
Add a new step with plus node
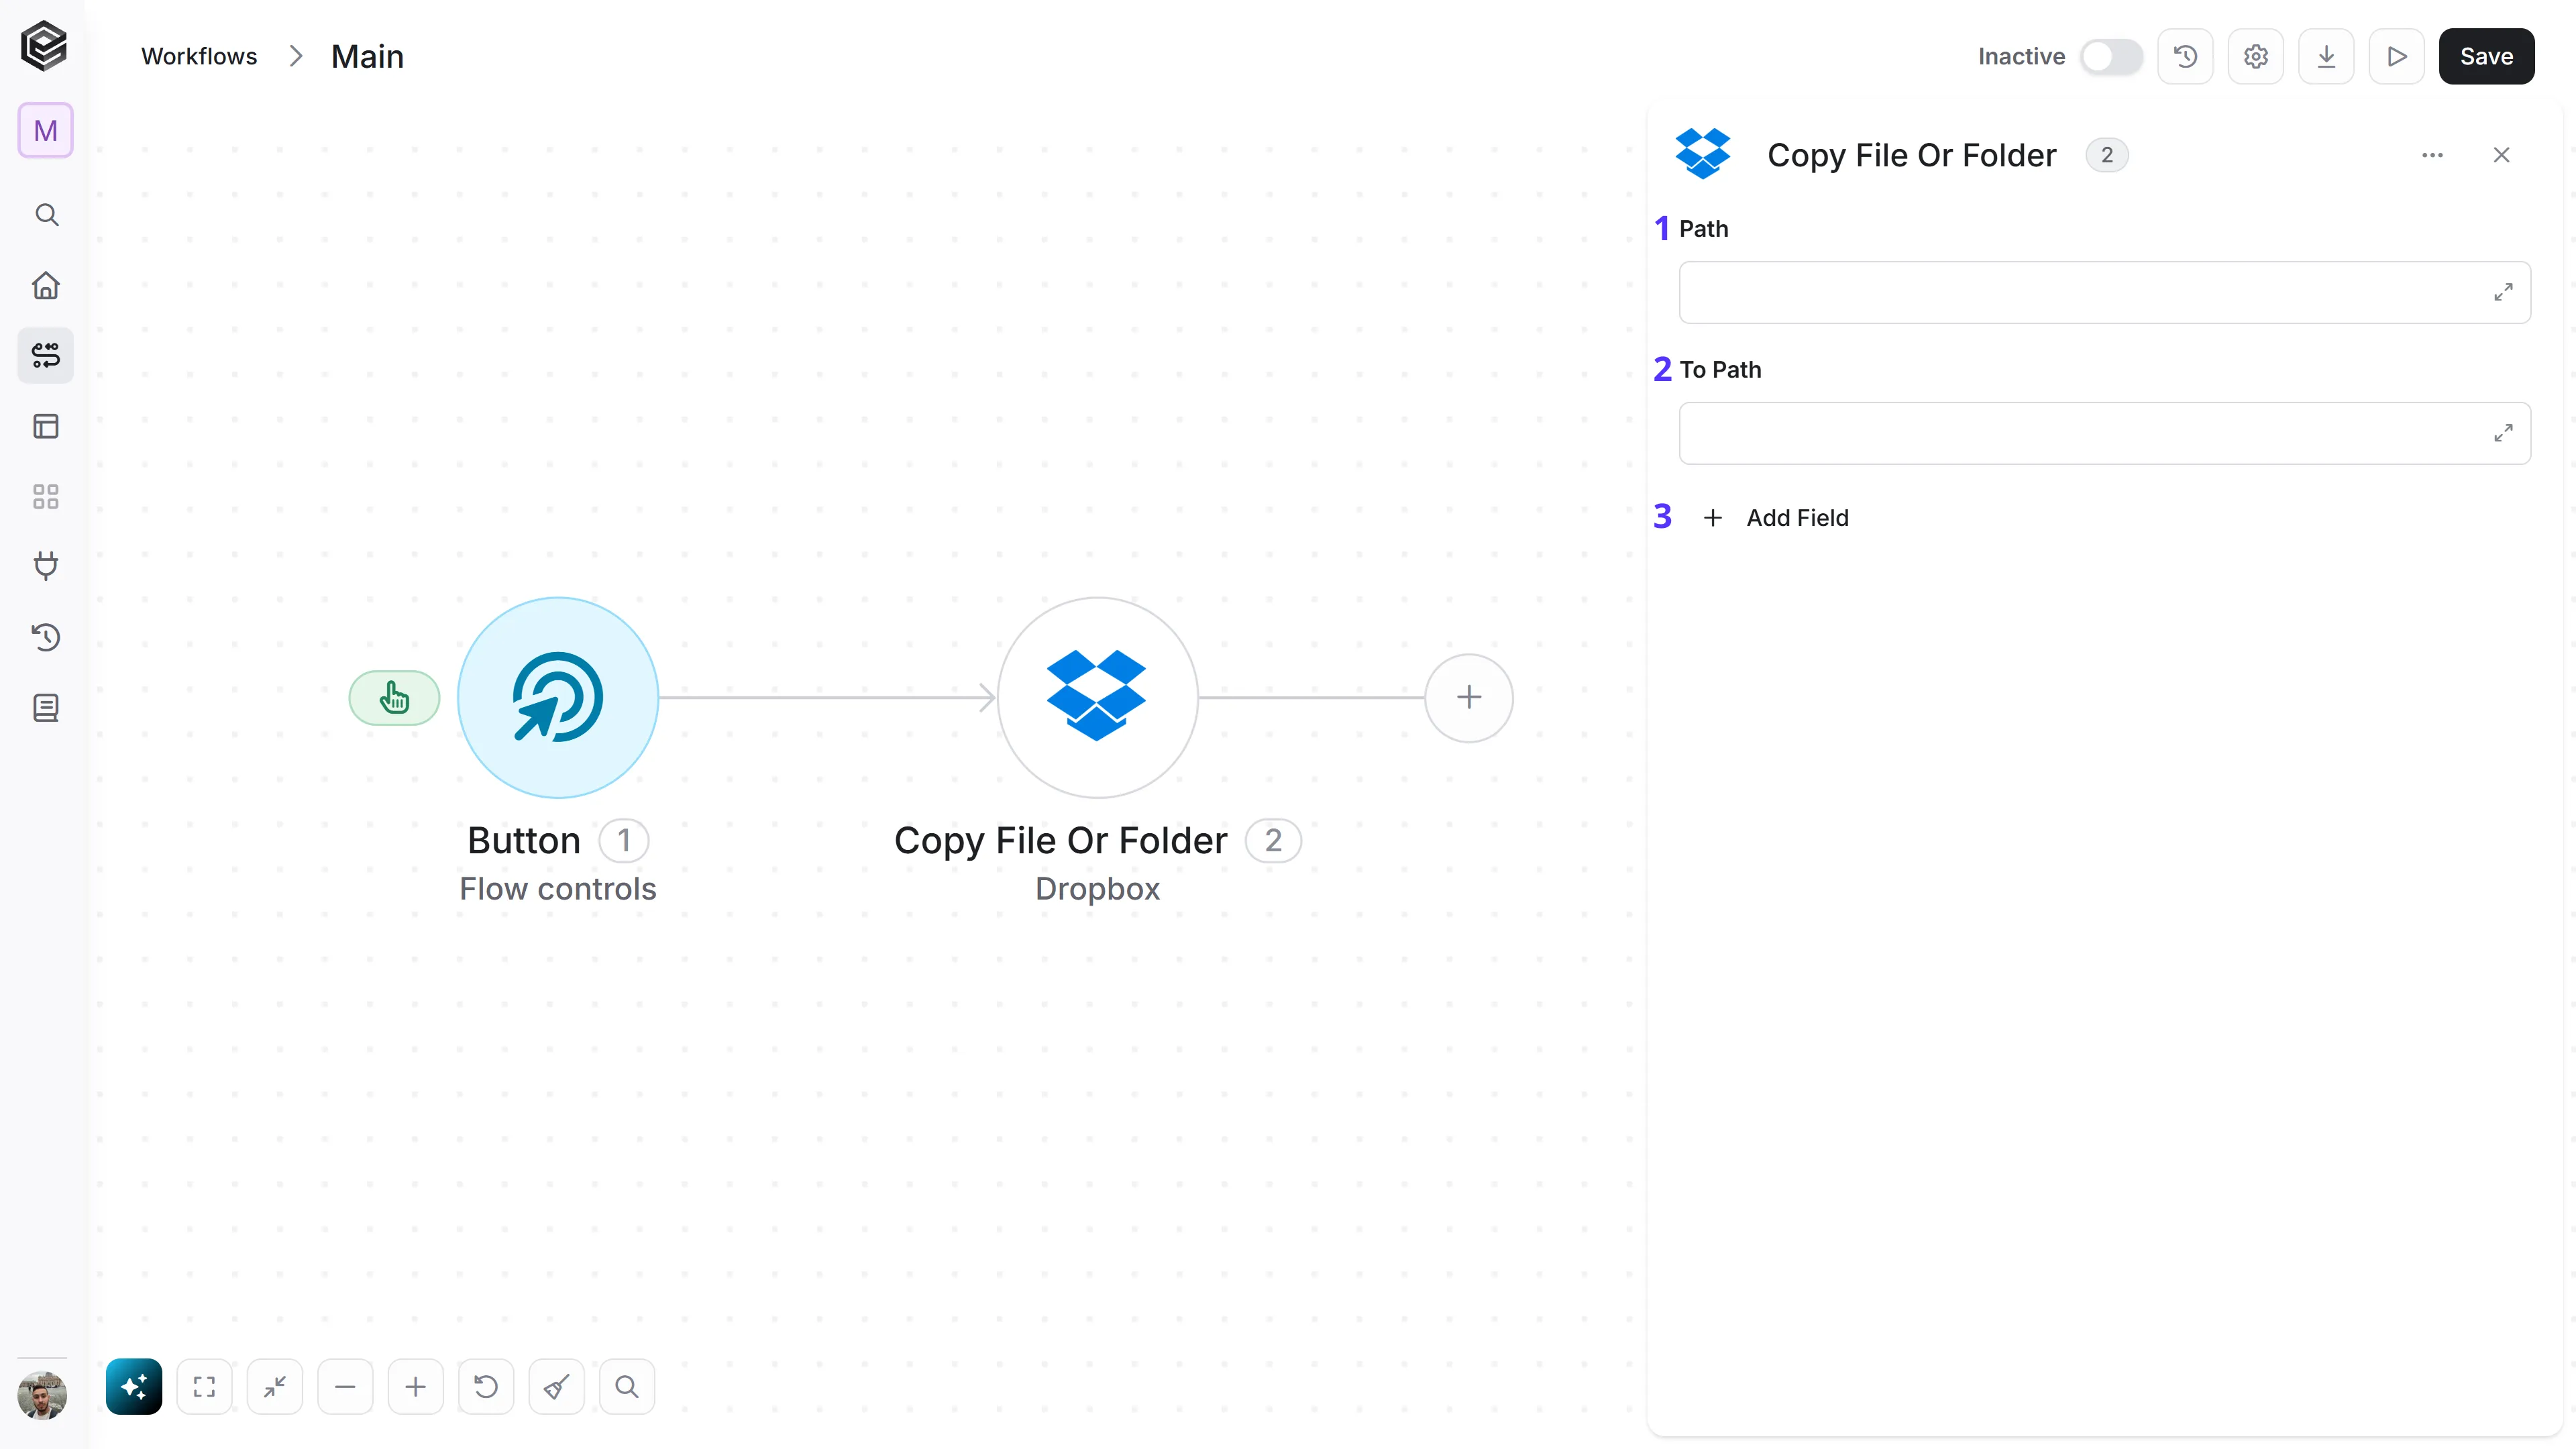coord(1469,698)
